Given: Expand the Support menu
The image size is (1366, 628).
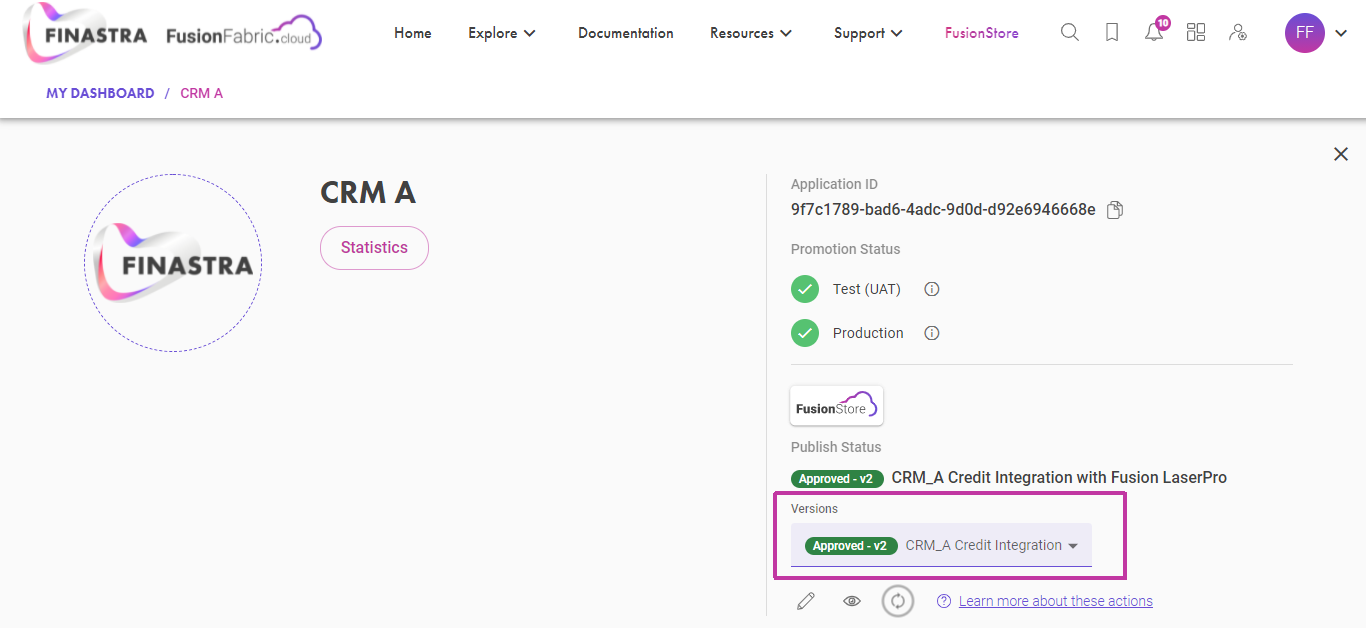Looking at the screenshot, I should 868,33.
